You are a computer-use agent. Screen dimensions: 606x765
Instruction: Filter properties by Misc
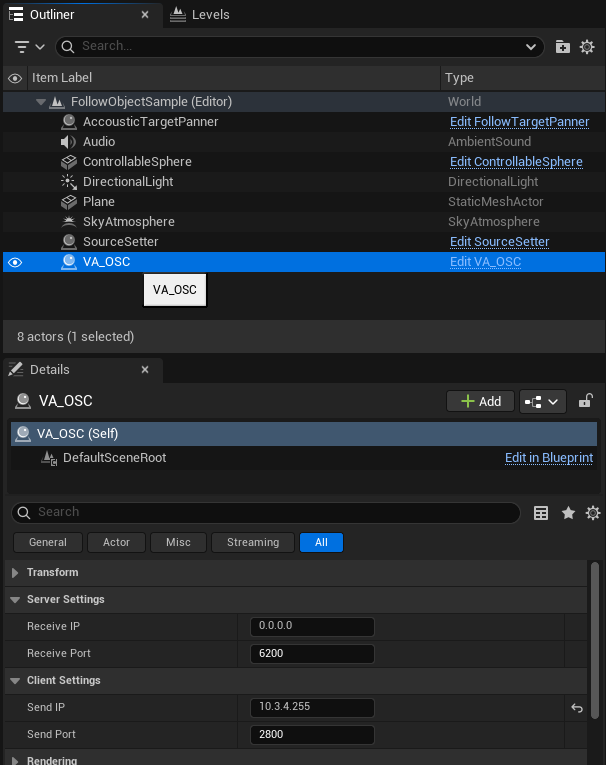point(178,543)
